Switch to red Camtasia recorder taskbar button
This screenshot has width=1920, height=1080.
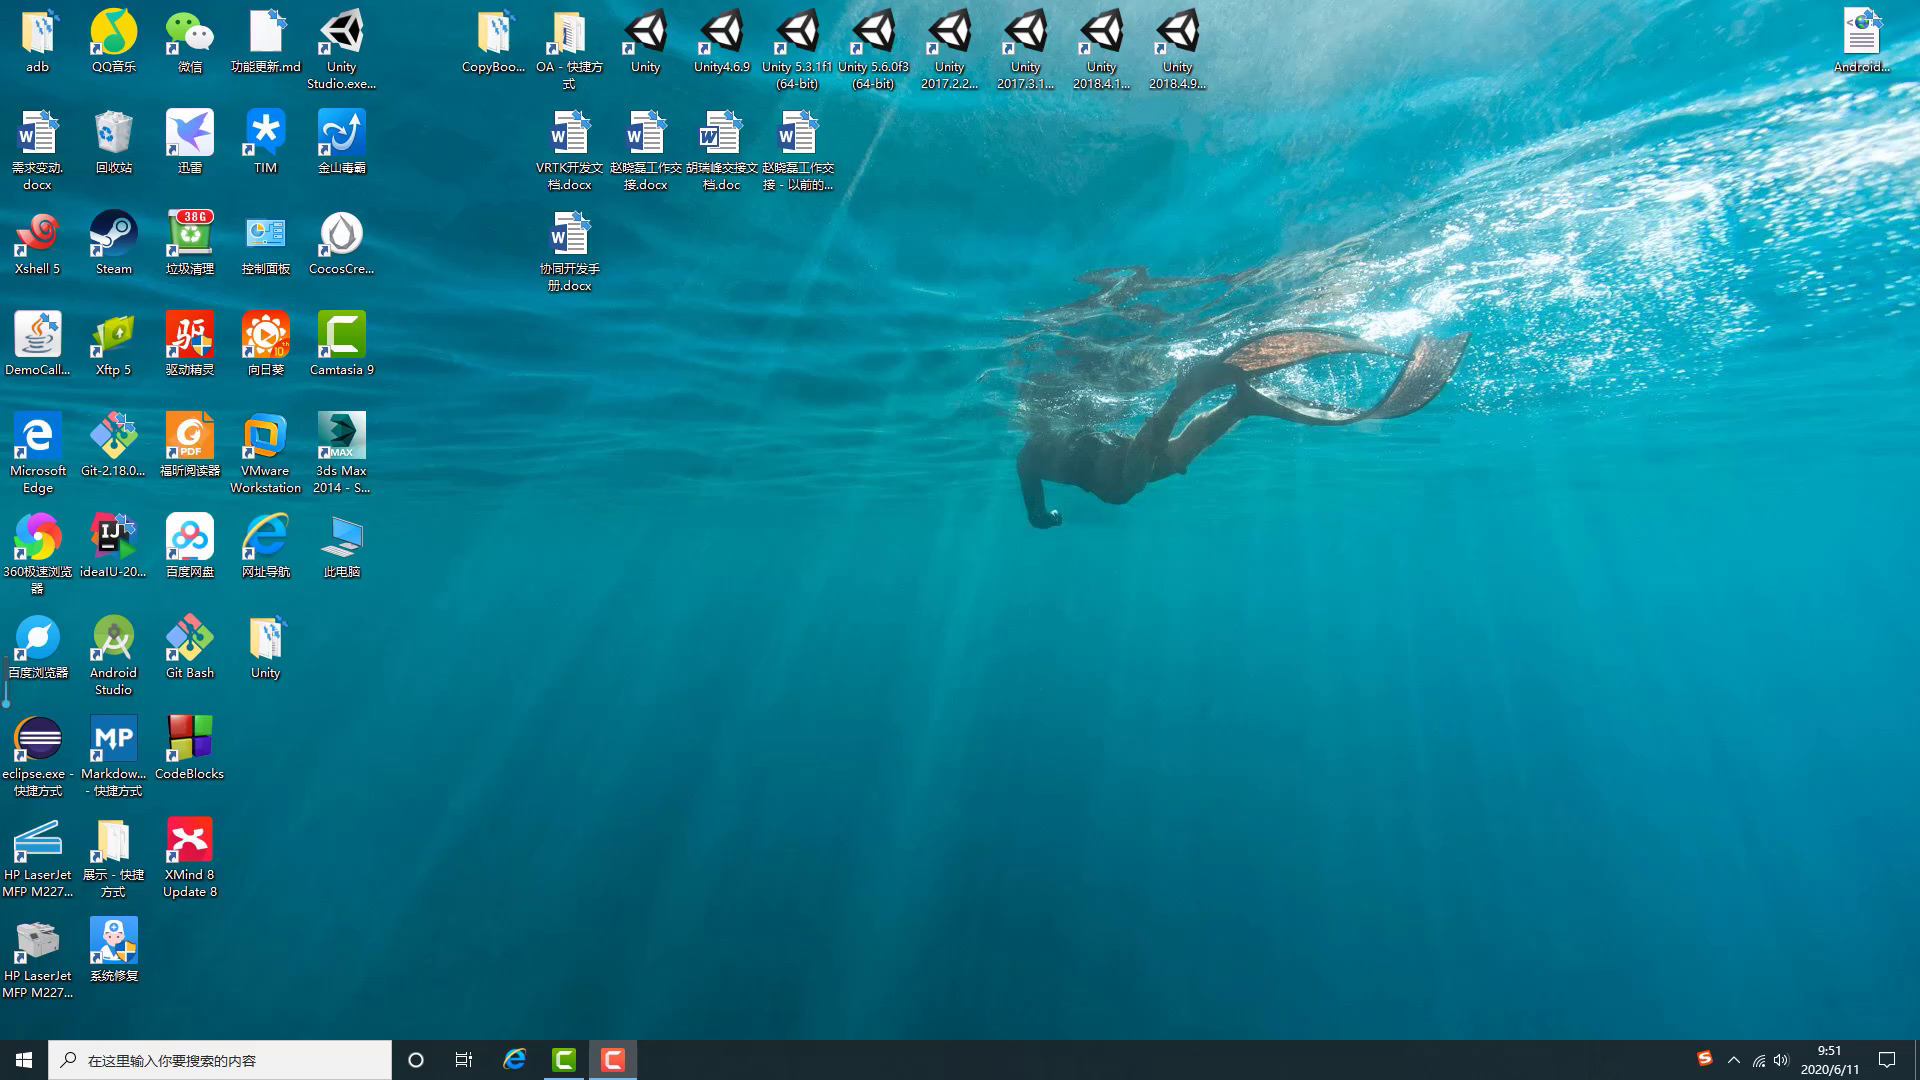613,1060
